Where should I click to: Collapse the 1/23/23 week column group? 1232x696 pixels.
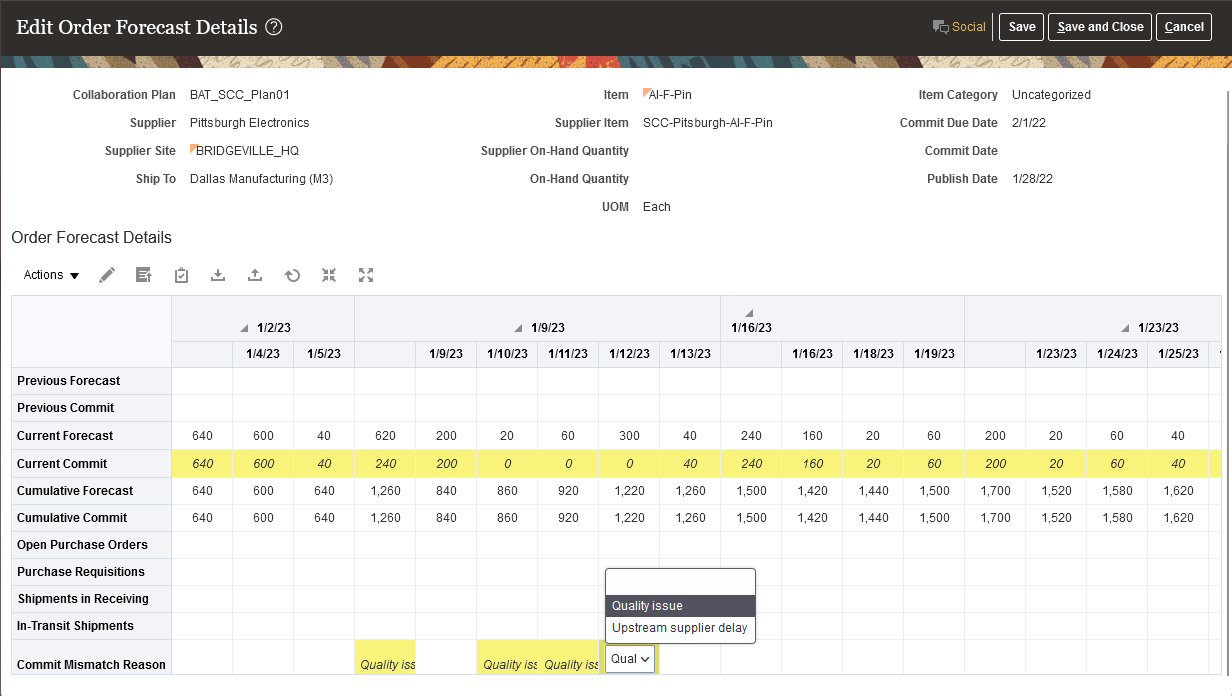tap(1126, 328)
